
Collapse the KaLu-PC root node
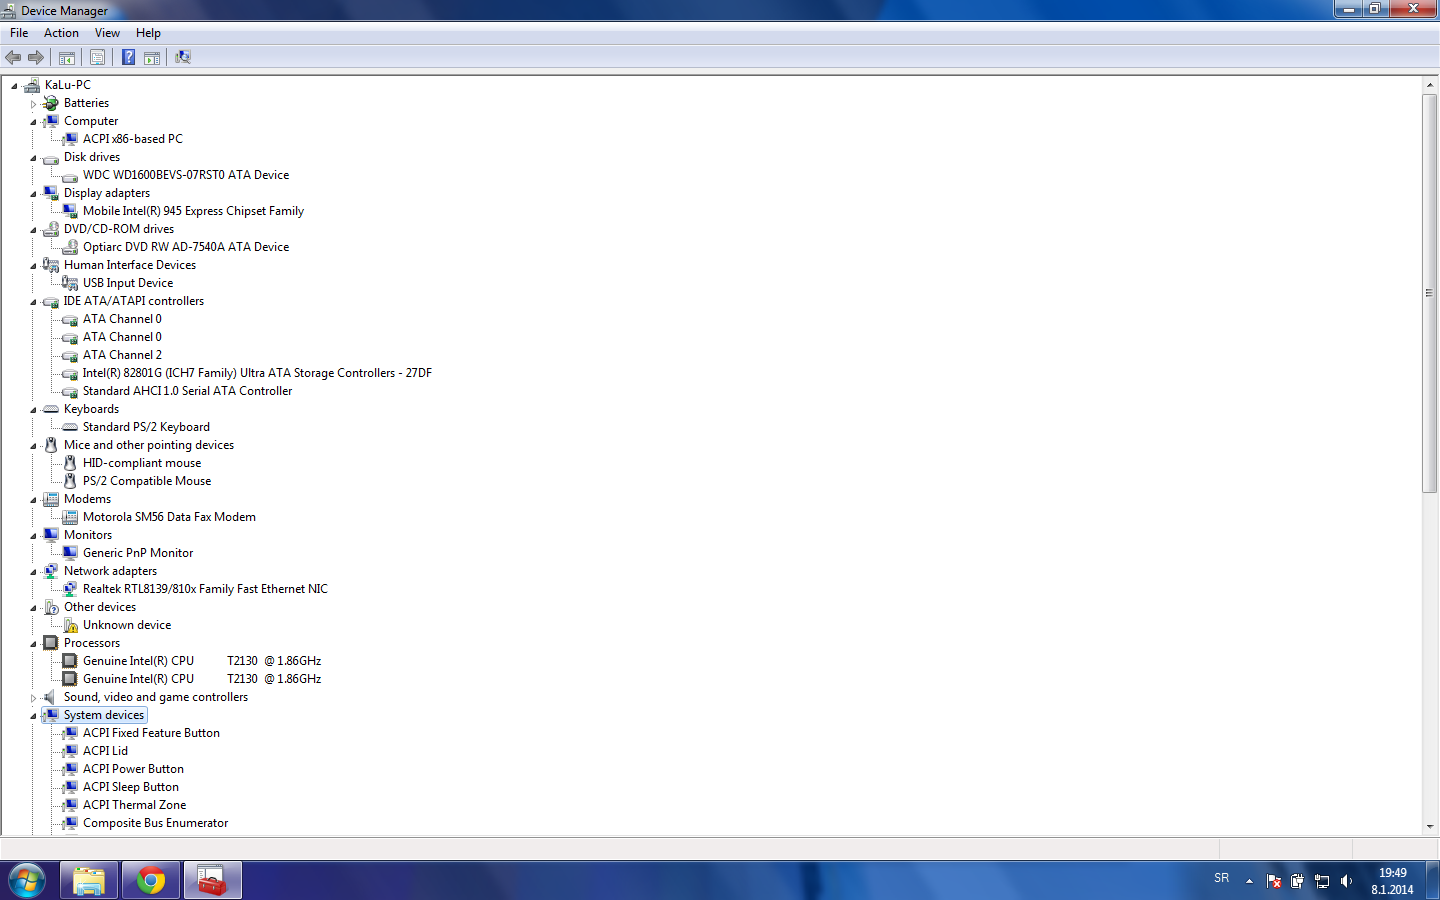[14, 86]
